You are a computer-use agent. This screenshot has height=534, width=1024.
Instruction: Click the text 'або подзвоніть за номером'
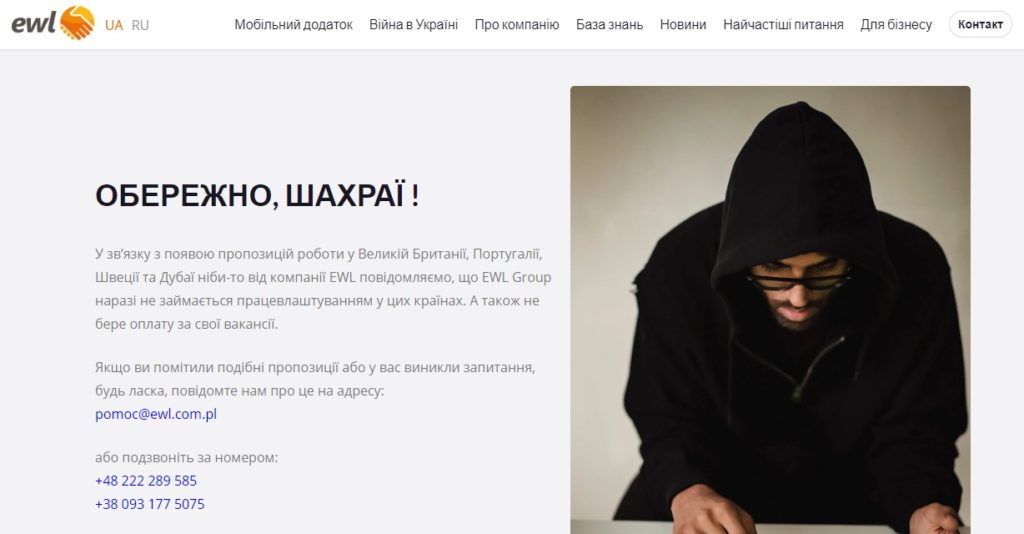(186, 458)
